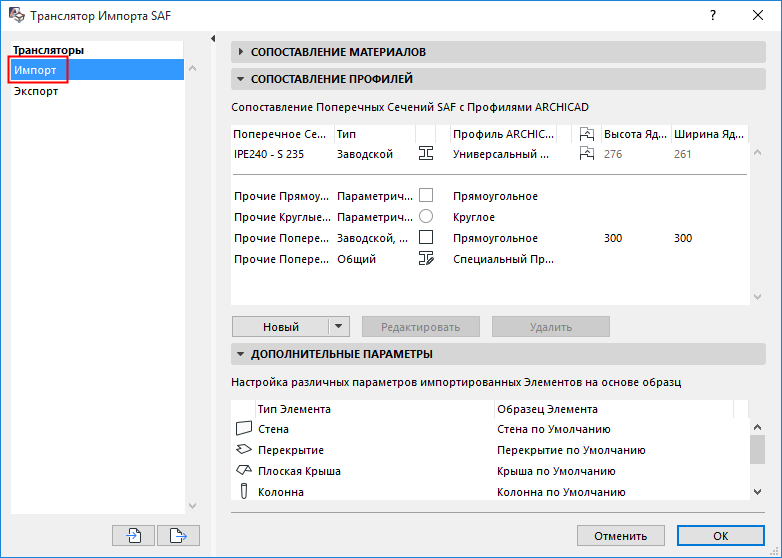The height and width of the screenshot is (558, 782).
Task: Click the Перекрытие slab element icon
Action: click(243, 450)
